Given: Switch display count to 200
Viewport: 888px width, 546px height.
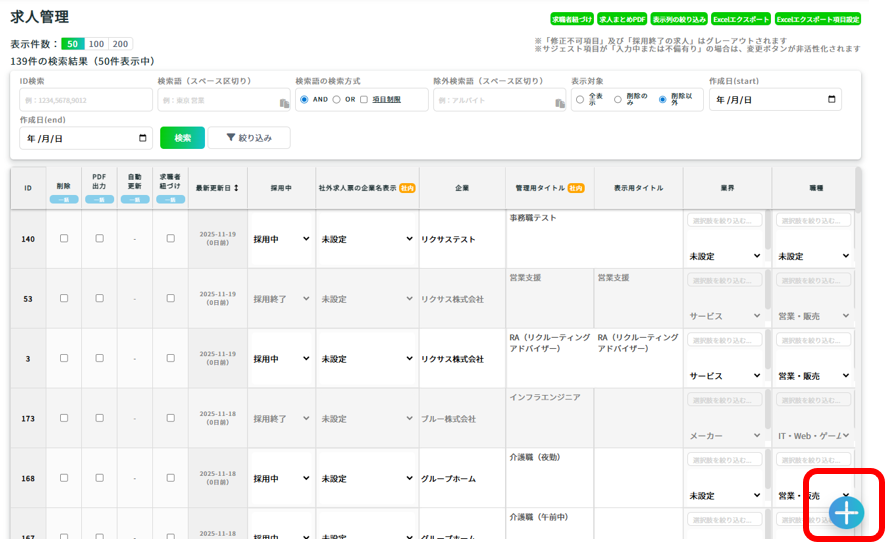Looking at the screenshot, I should pos(121,44).
